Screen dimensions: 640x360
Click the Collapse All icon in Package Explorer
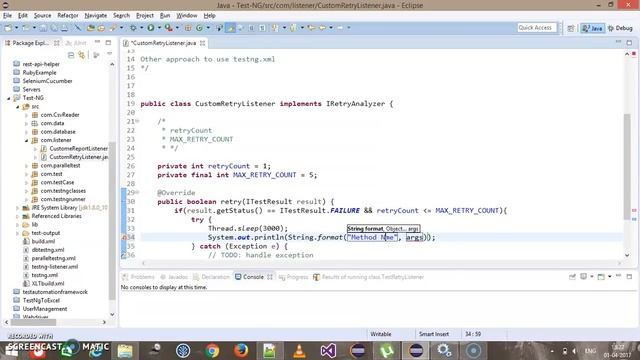71,55
